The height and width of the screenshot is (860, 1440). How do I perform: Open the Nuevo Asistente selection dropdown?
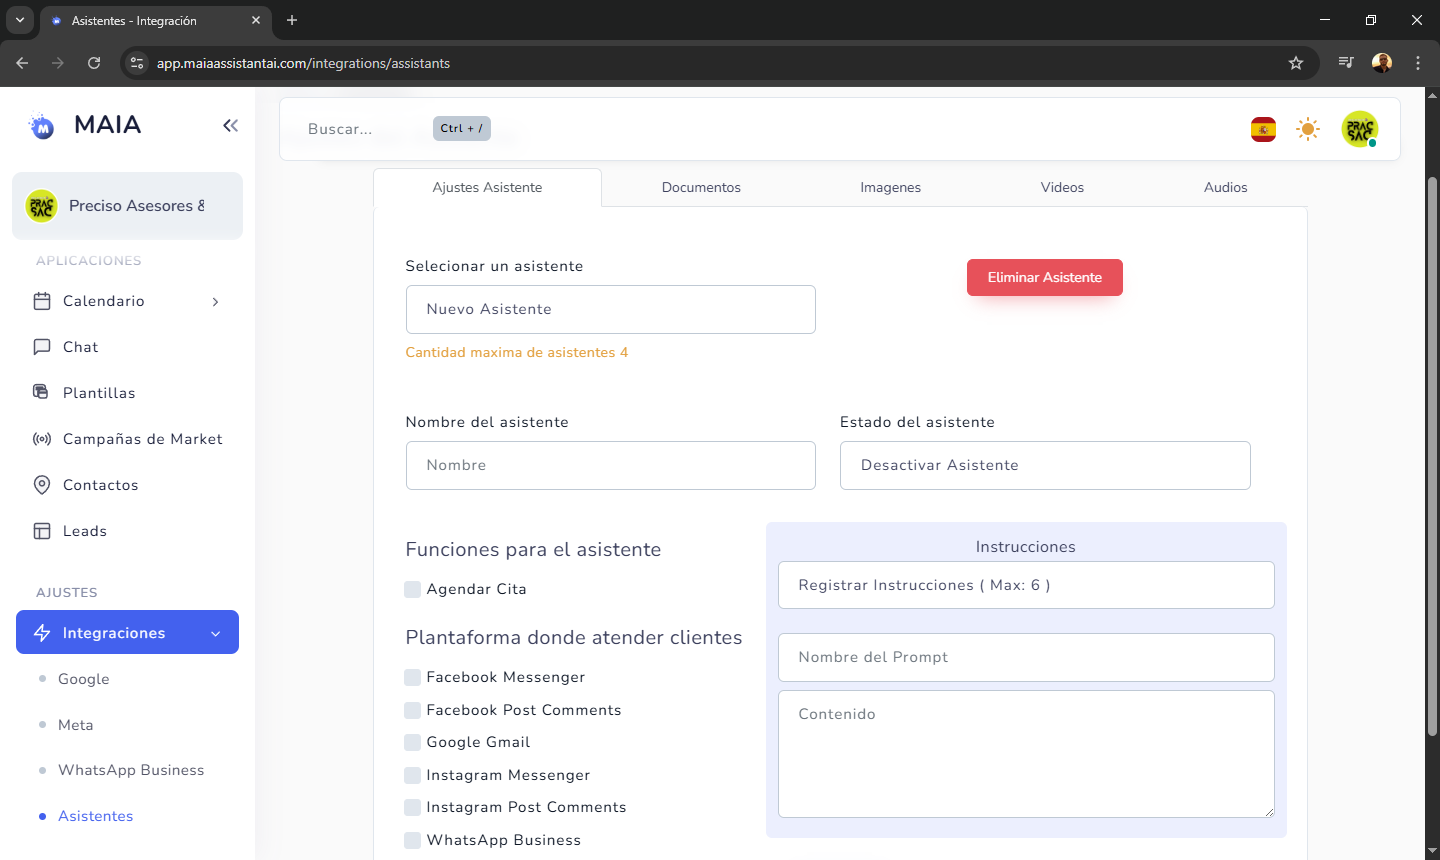610,309
